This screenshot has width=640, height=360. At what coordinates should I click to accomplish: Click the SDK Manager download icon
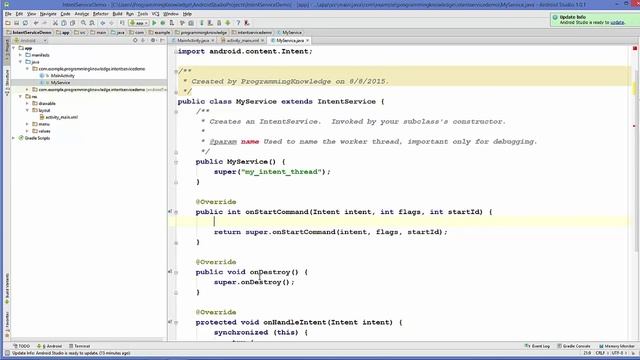pos(219,23)
